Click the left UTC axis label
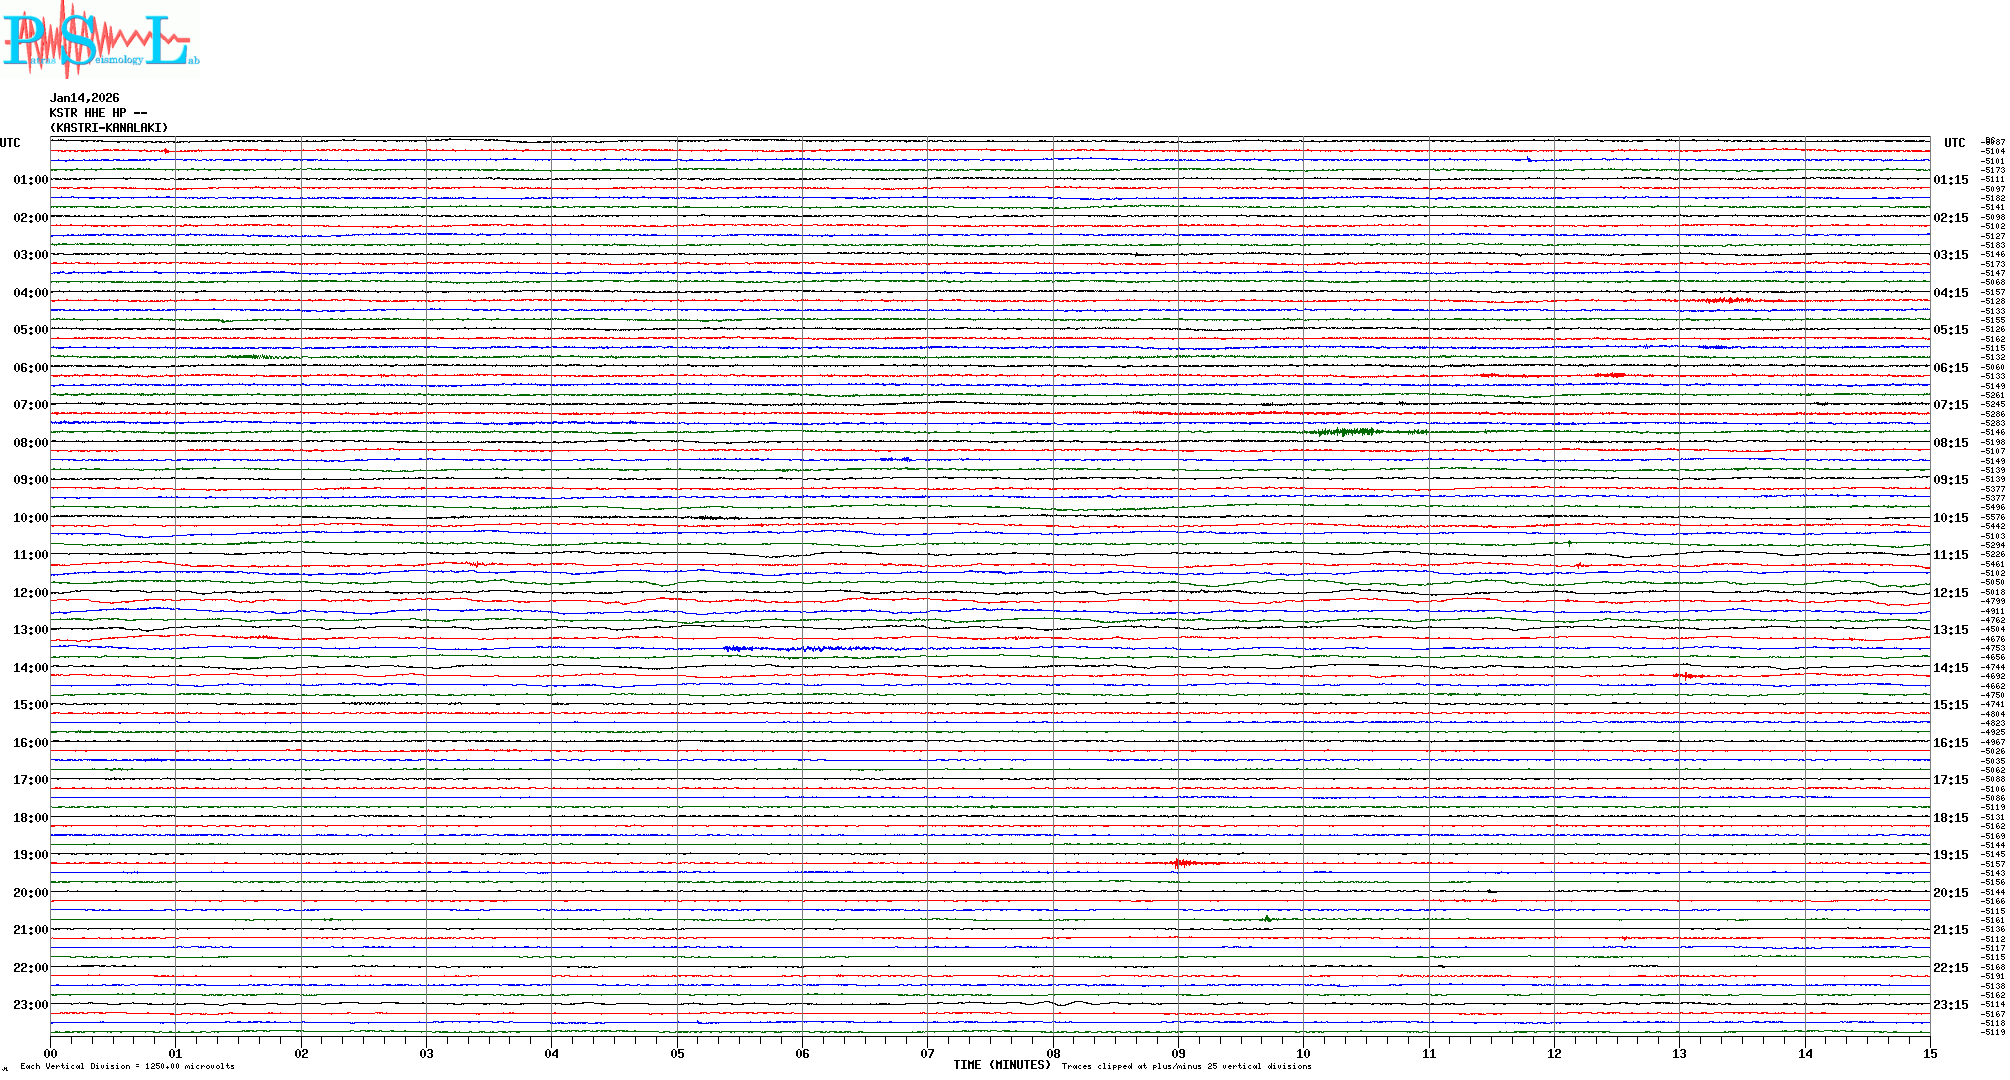The width and height of the screenshot is (2010, 1080). click(x=10, y=143)
